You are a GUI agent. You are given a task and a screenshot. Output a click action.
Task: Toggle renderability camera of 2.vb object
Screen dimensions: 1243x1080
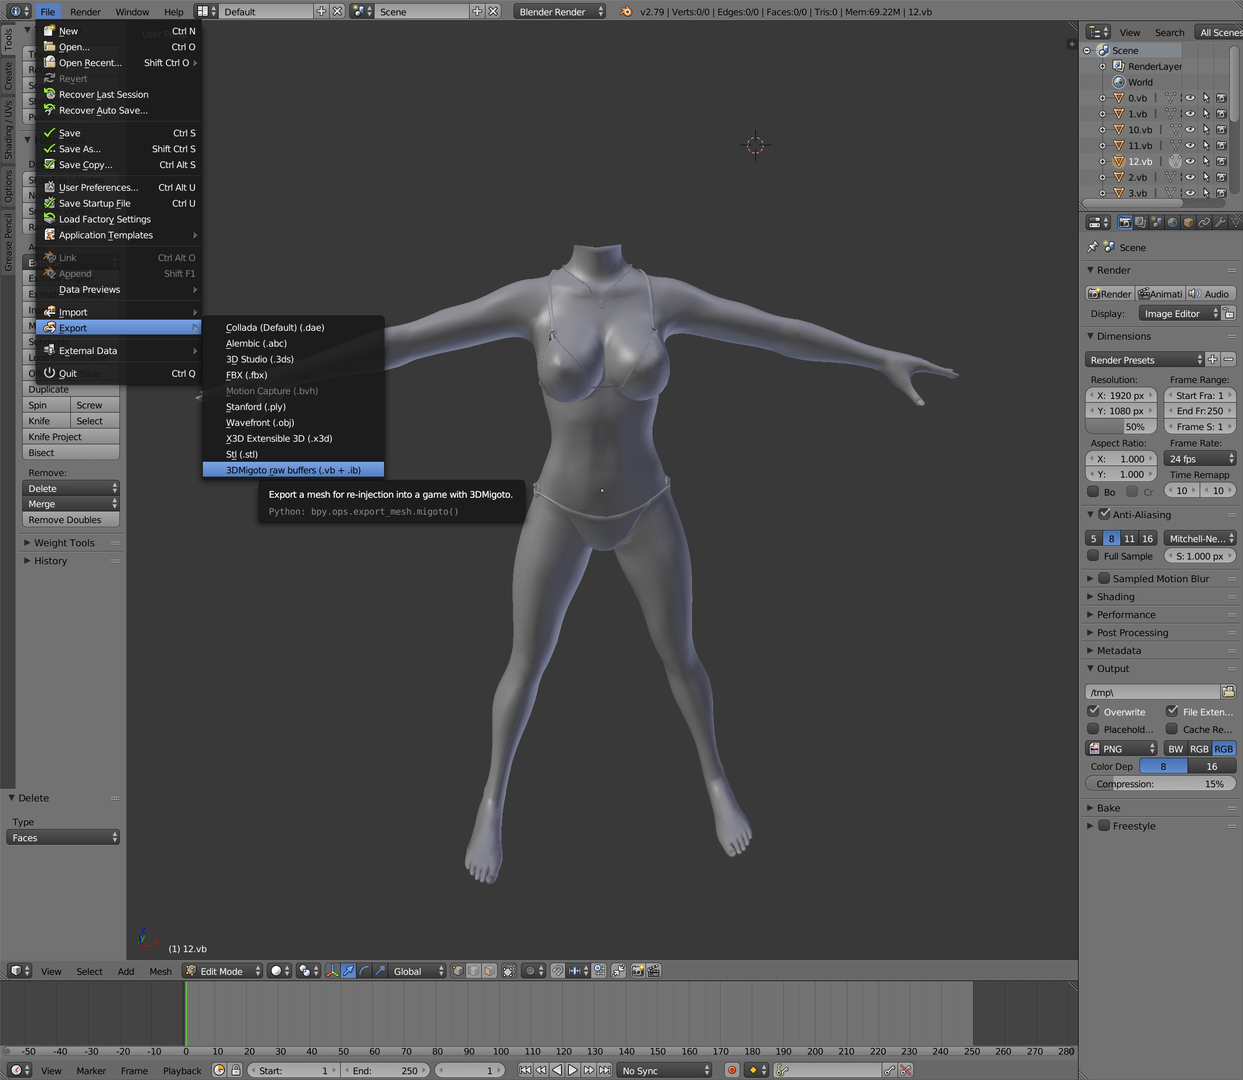(1221, 177)
